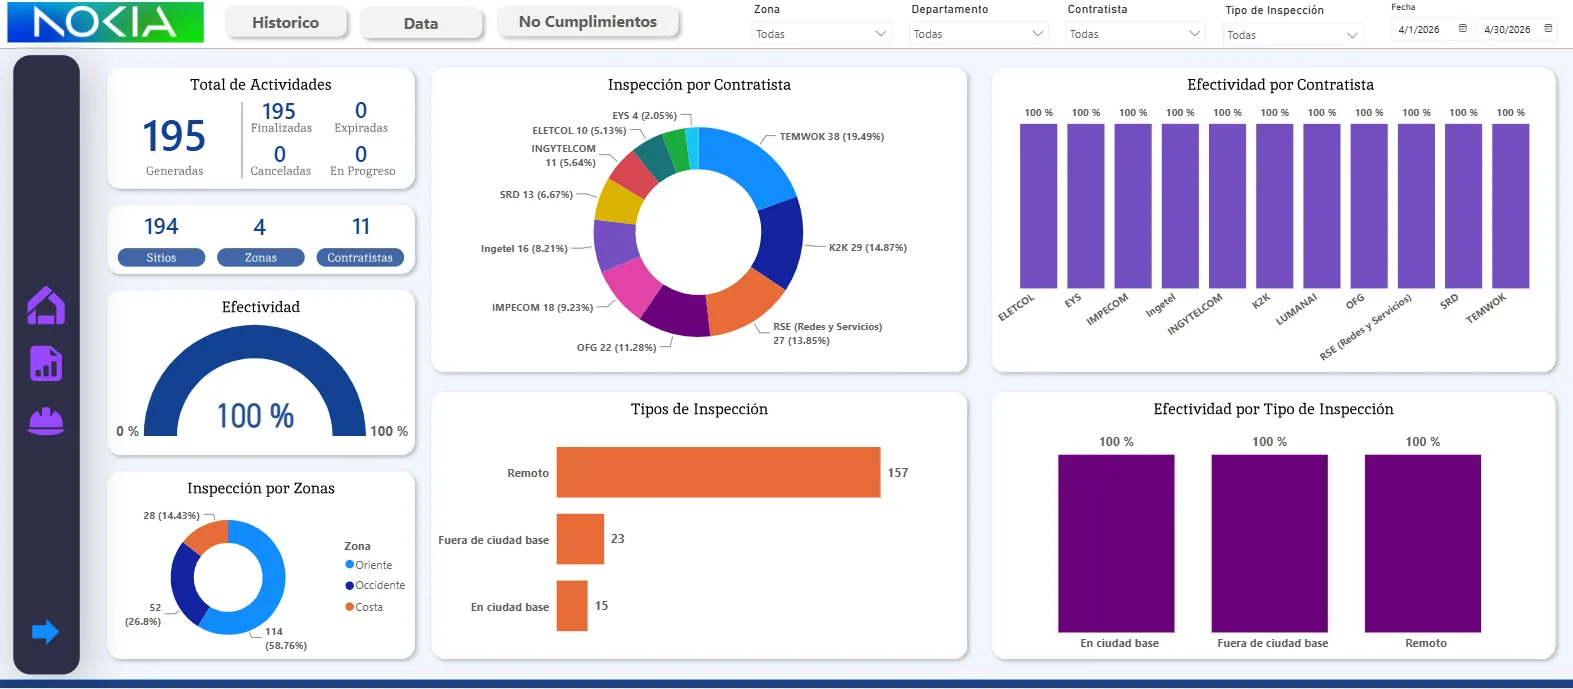The width and height of the screenshot is (1573, 689).
Task: Select the TEMWOK bar in Efectividad por Contratista
Action: point(1510,206)
